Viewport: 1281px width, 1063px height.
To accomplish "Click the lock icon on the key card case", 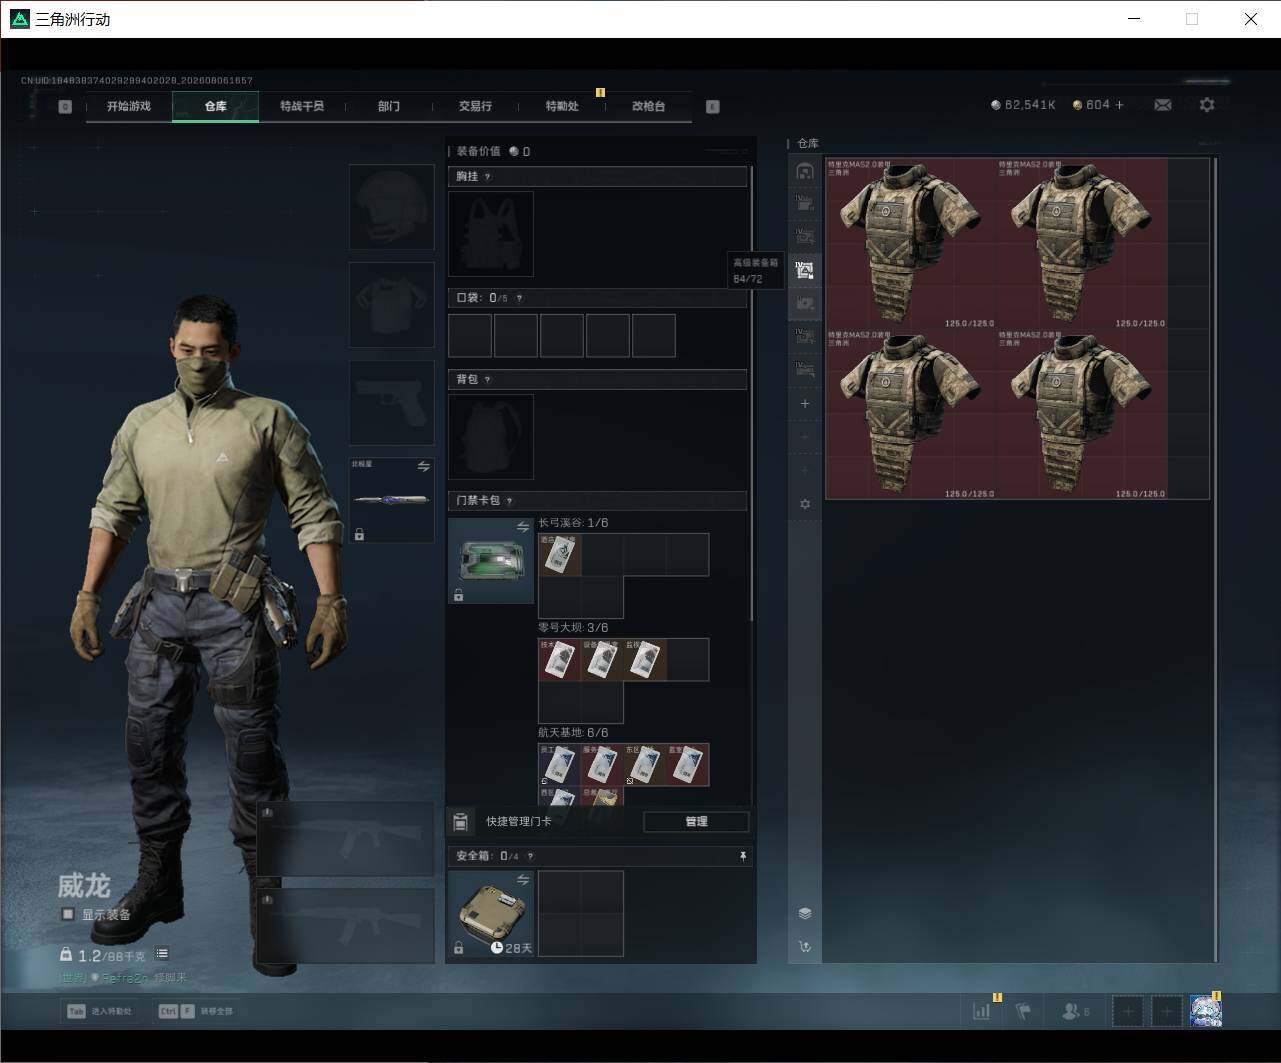I will 458,595.
